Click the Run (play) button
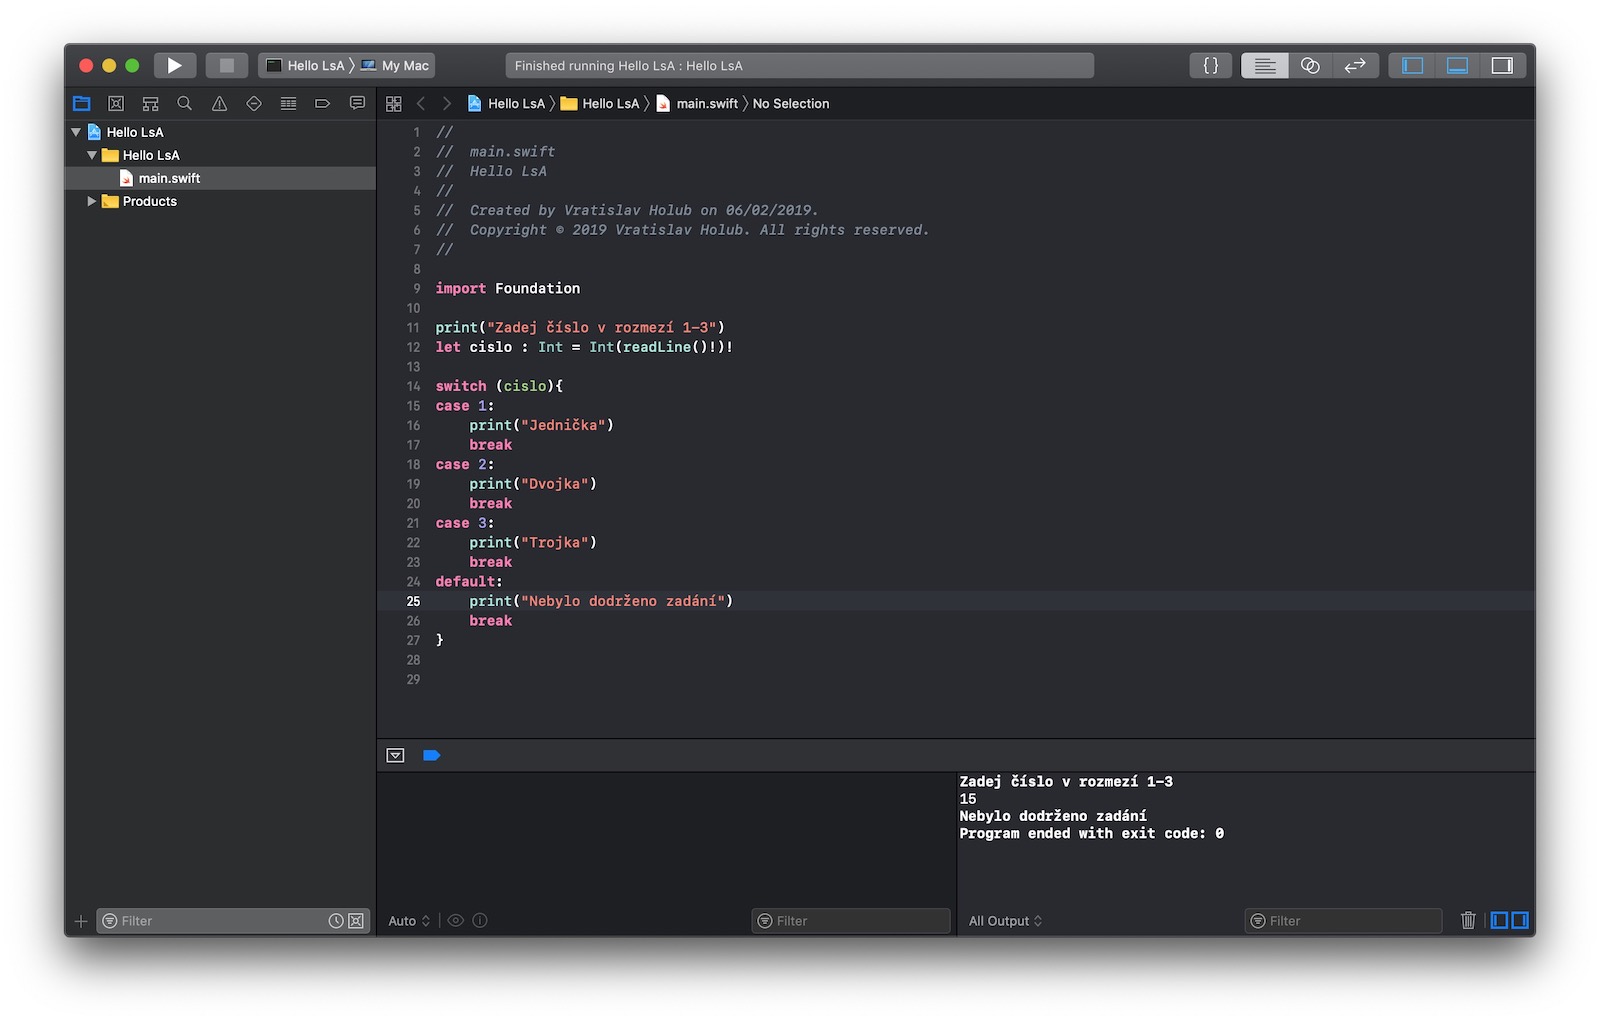The height and width of the screenshot is (1022, 1600). pyautogui.click(x=175, y=66)
